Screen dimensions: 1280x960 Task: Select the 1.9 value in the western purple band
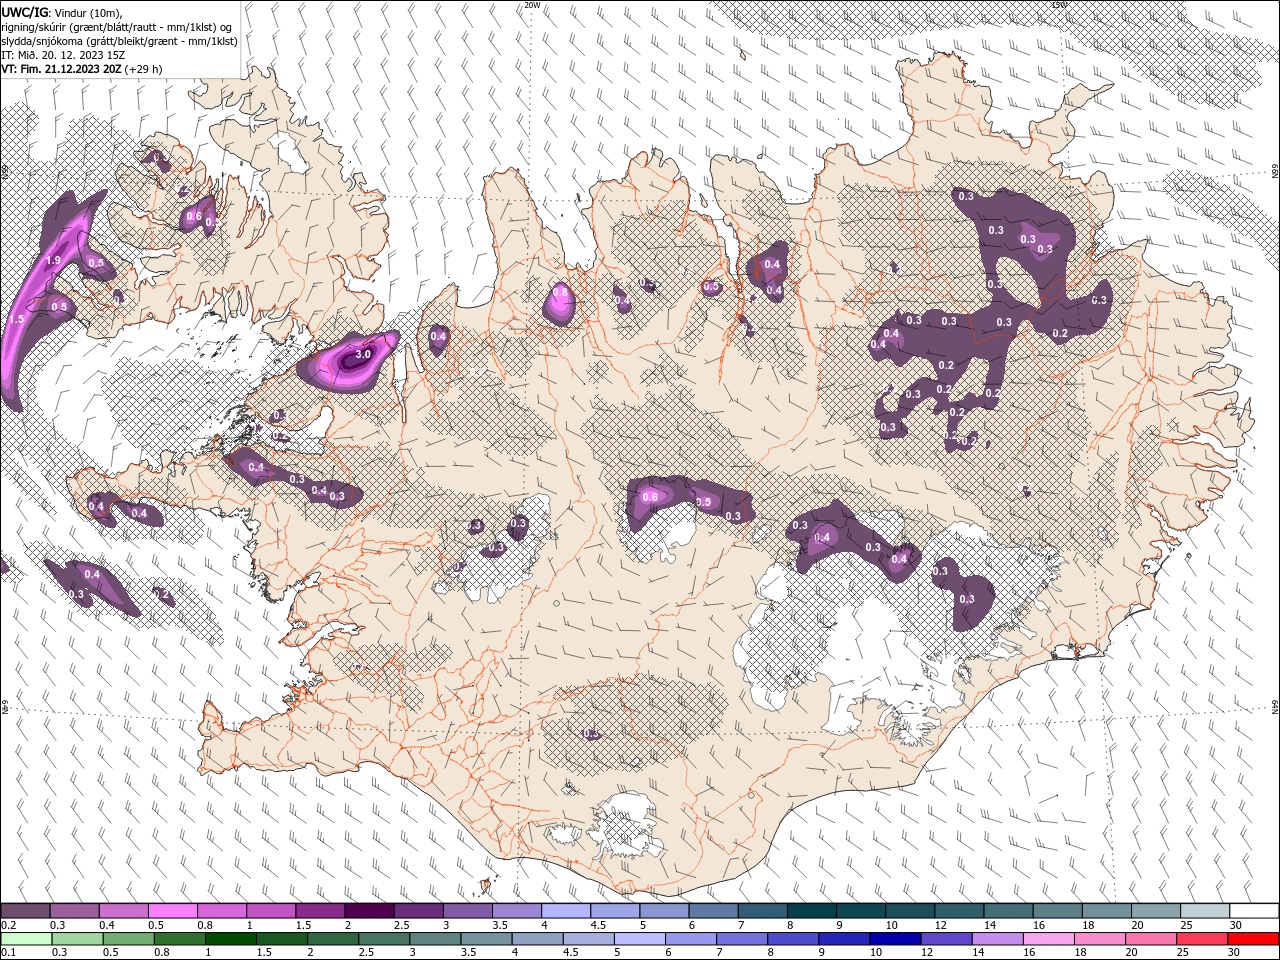[54, 260]
